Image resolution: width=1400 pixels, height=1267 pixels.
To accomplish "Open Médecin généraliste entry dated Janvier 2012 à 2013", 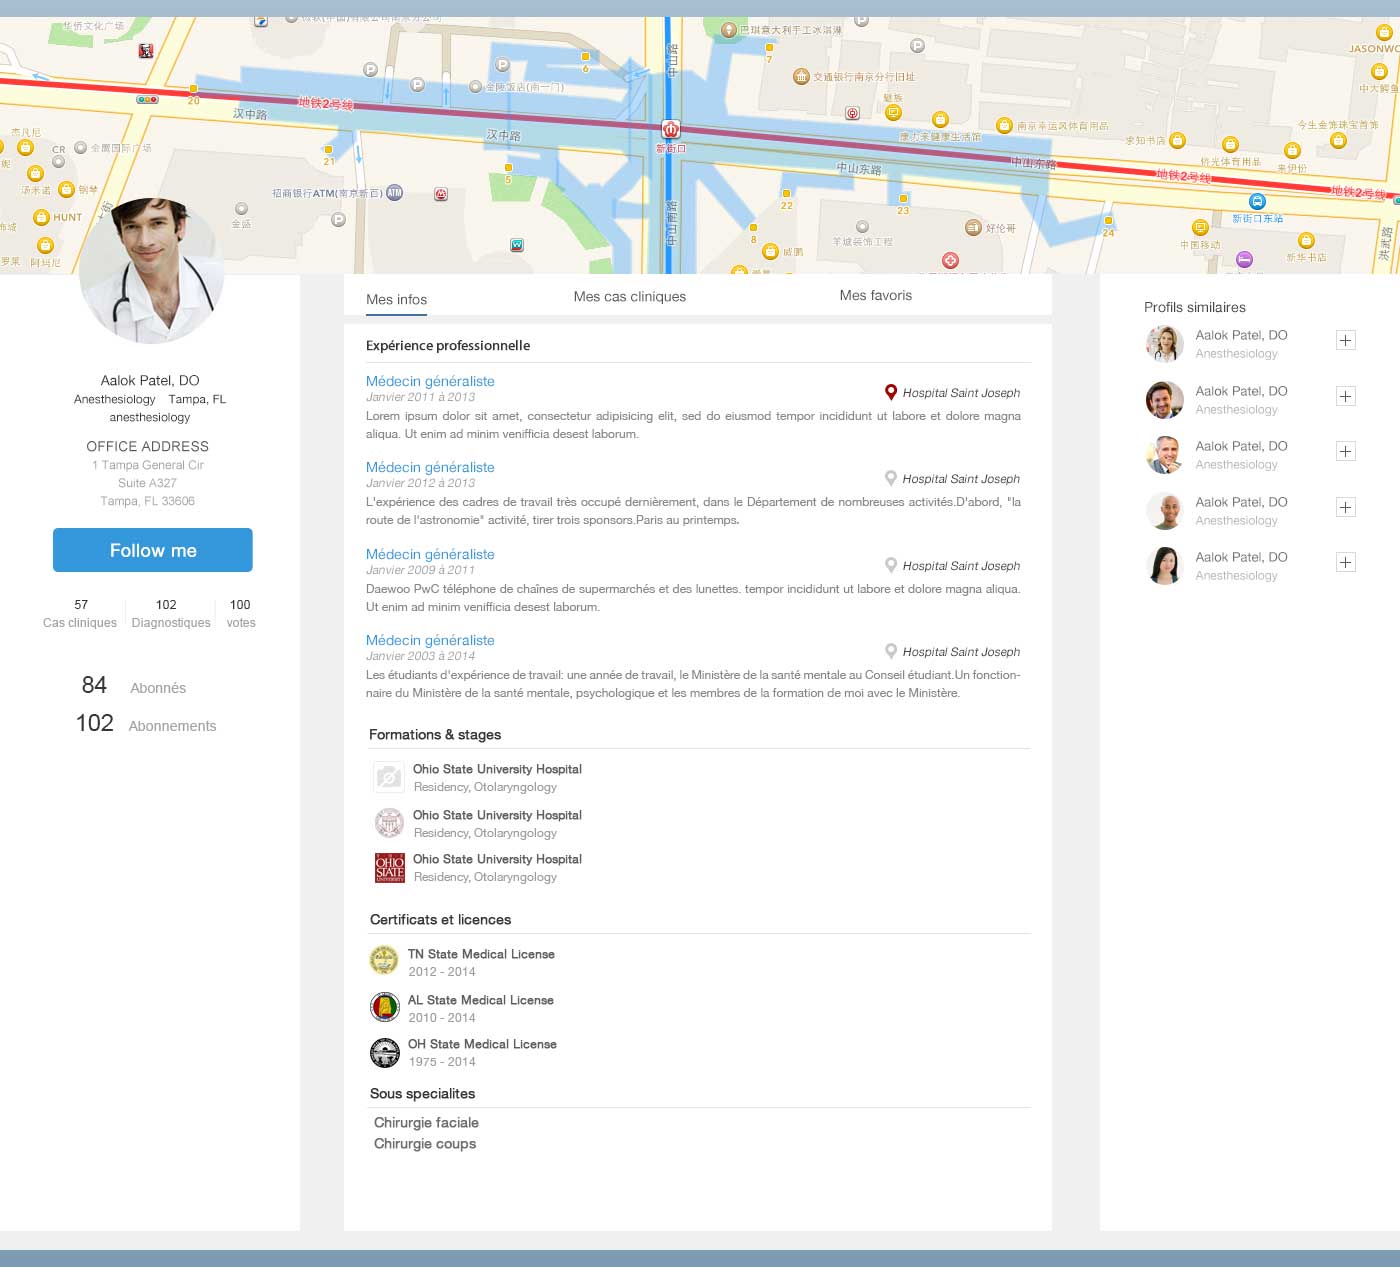I will [x=430, y=467].
